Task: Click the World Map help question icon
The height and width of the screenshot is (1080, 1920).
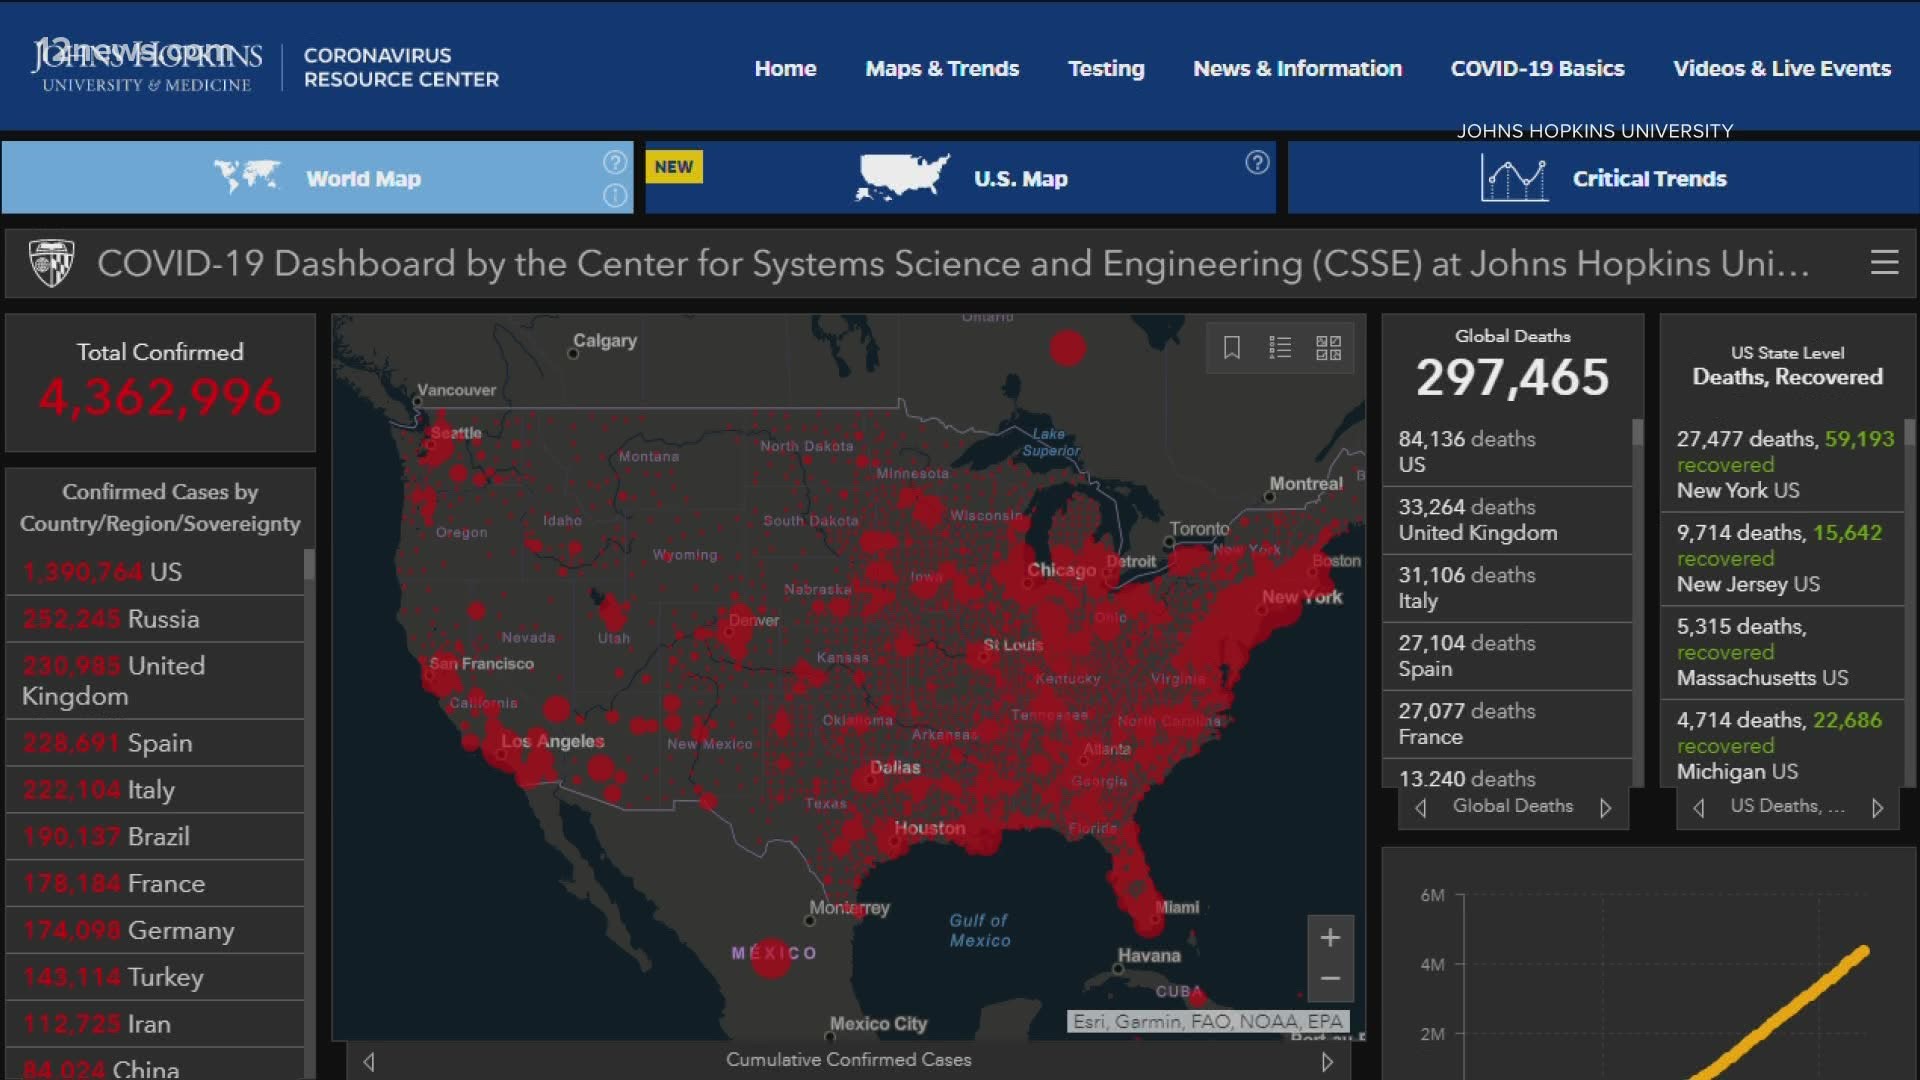Action: (x=615, y=162)
